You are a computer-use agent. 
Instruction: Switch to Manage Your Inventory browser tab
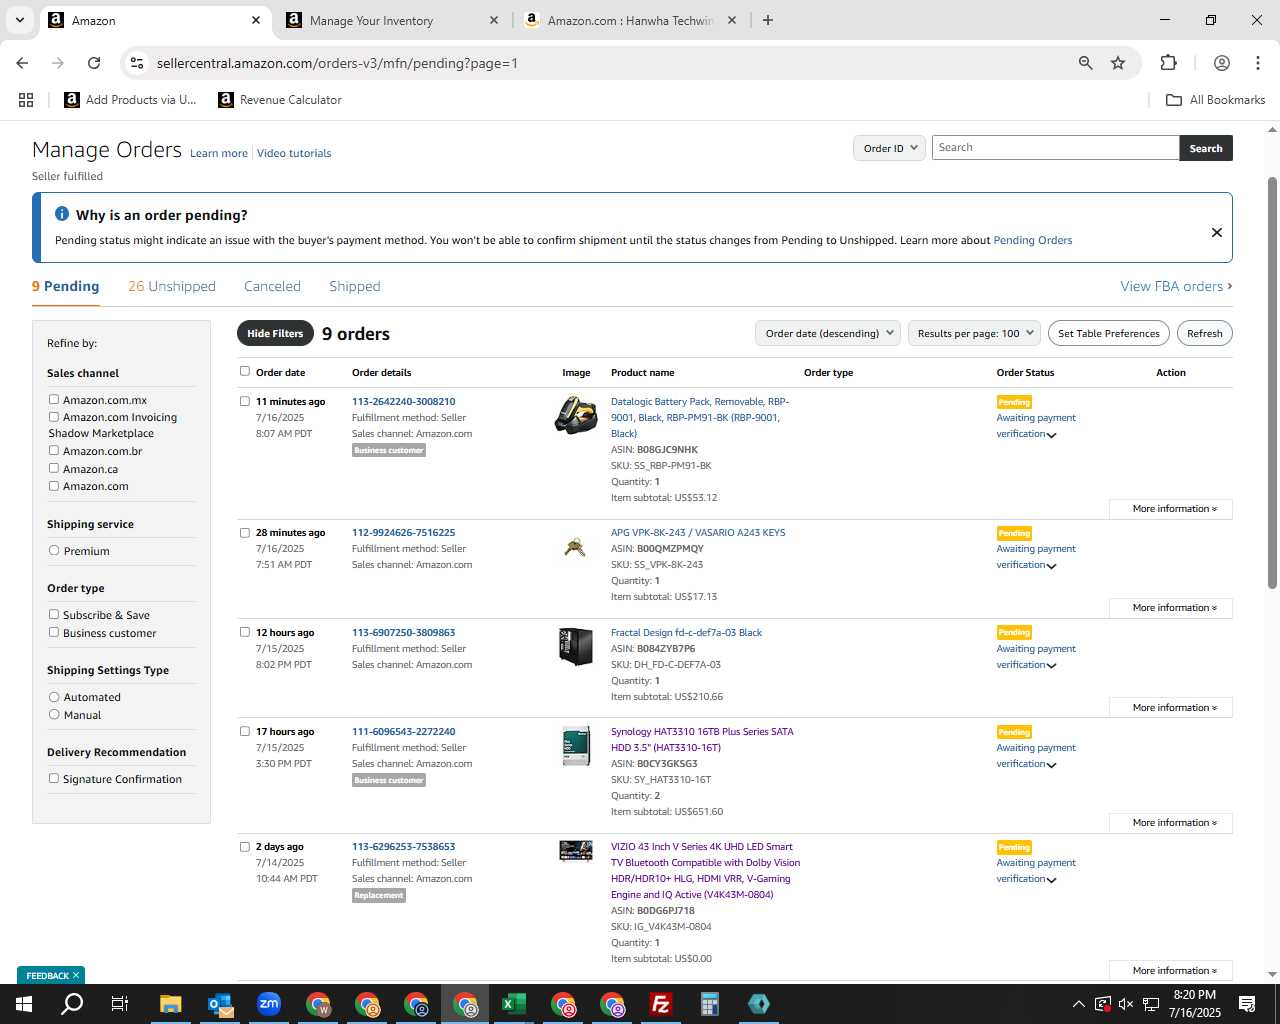(390, 20)
